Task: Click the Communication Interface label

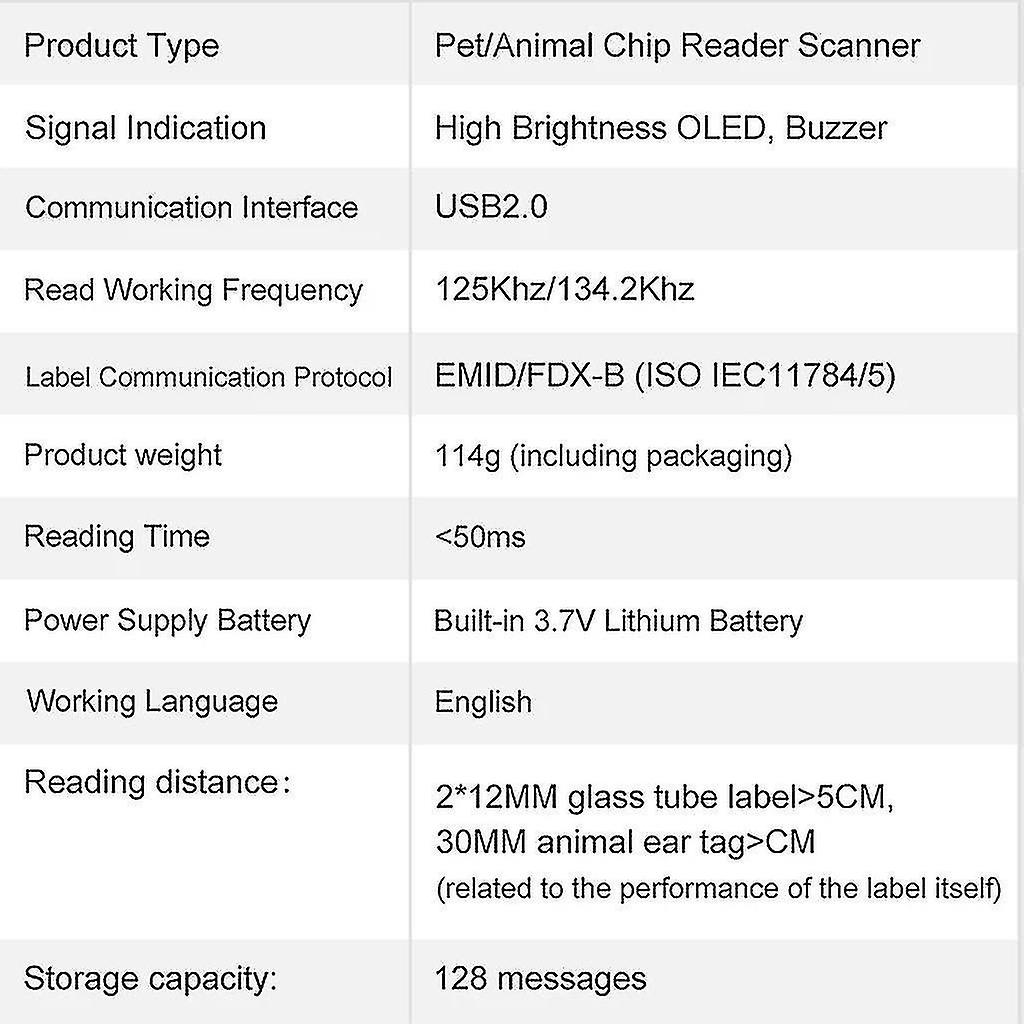Action: point(191,208)
